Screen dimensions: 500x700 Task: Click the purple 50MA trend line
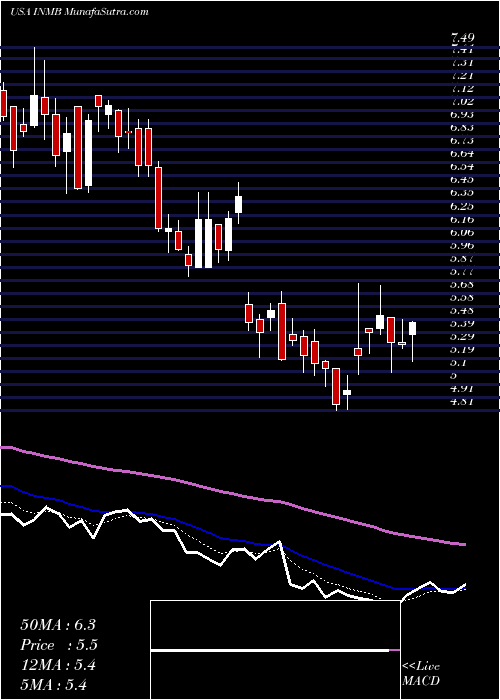click(232, 493)
